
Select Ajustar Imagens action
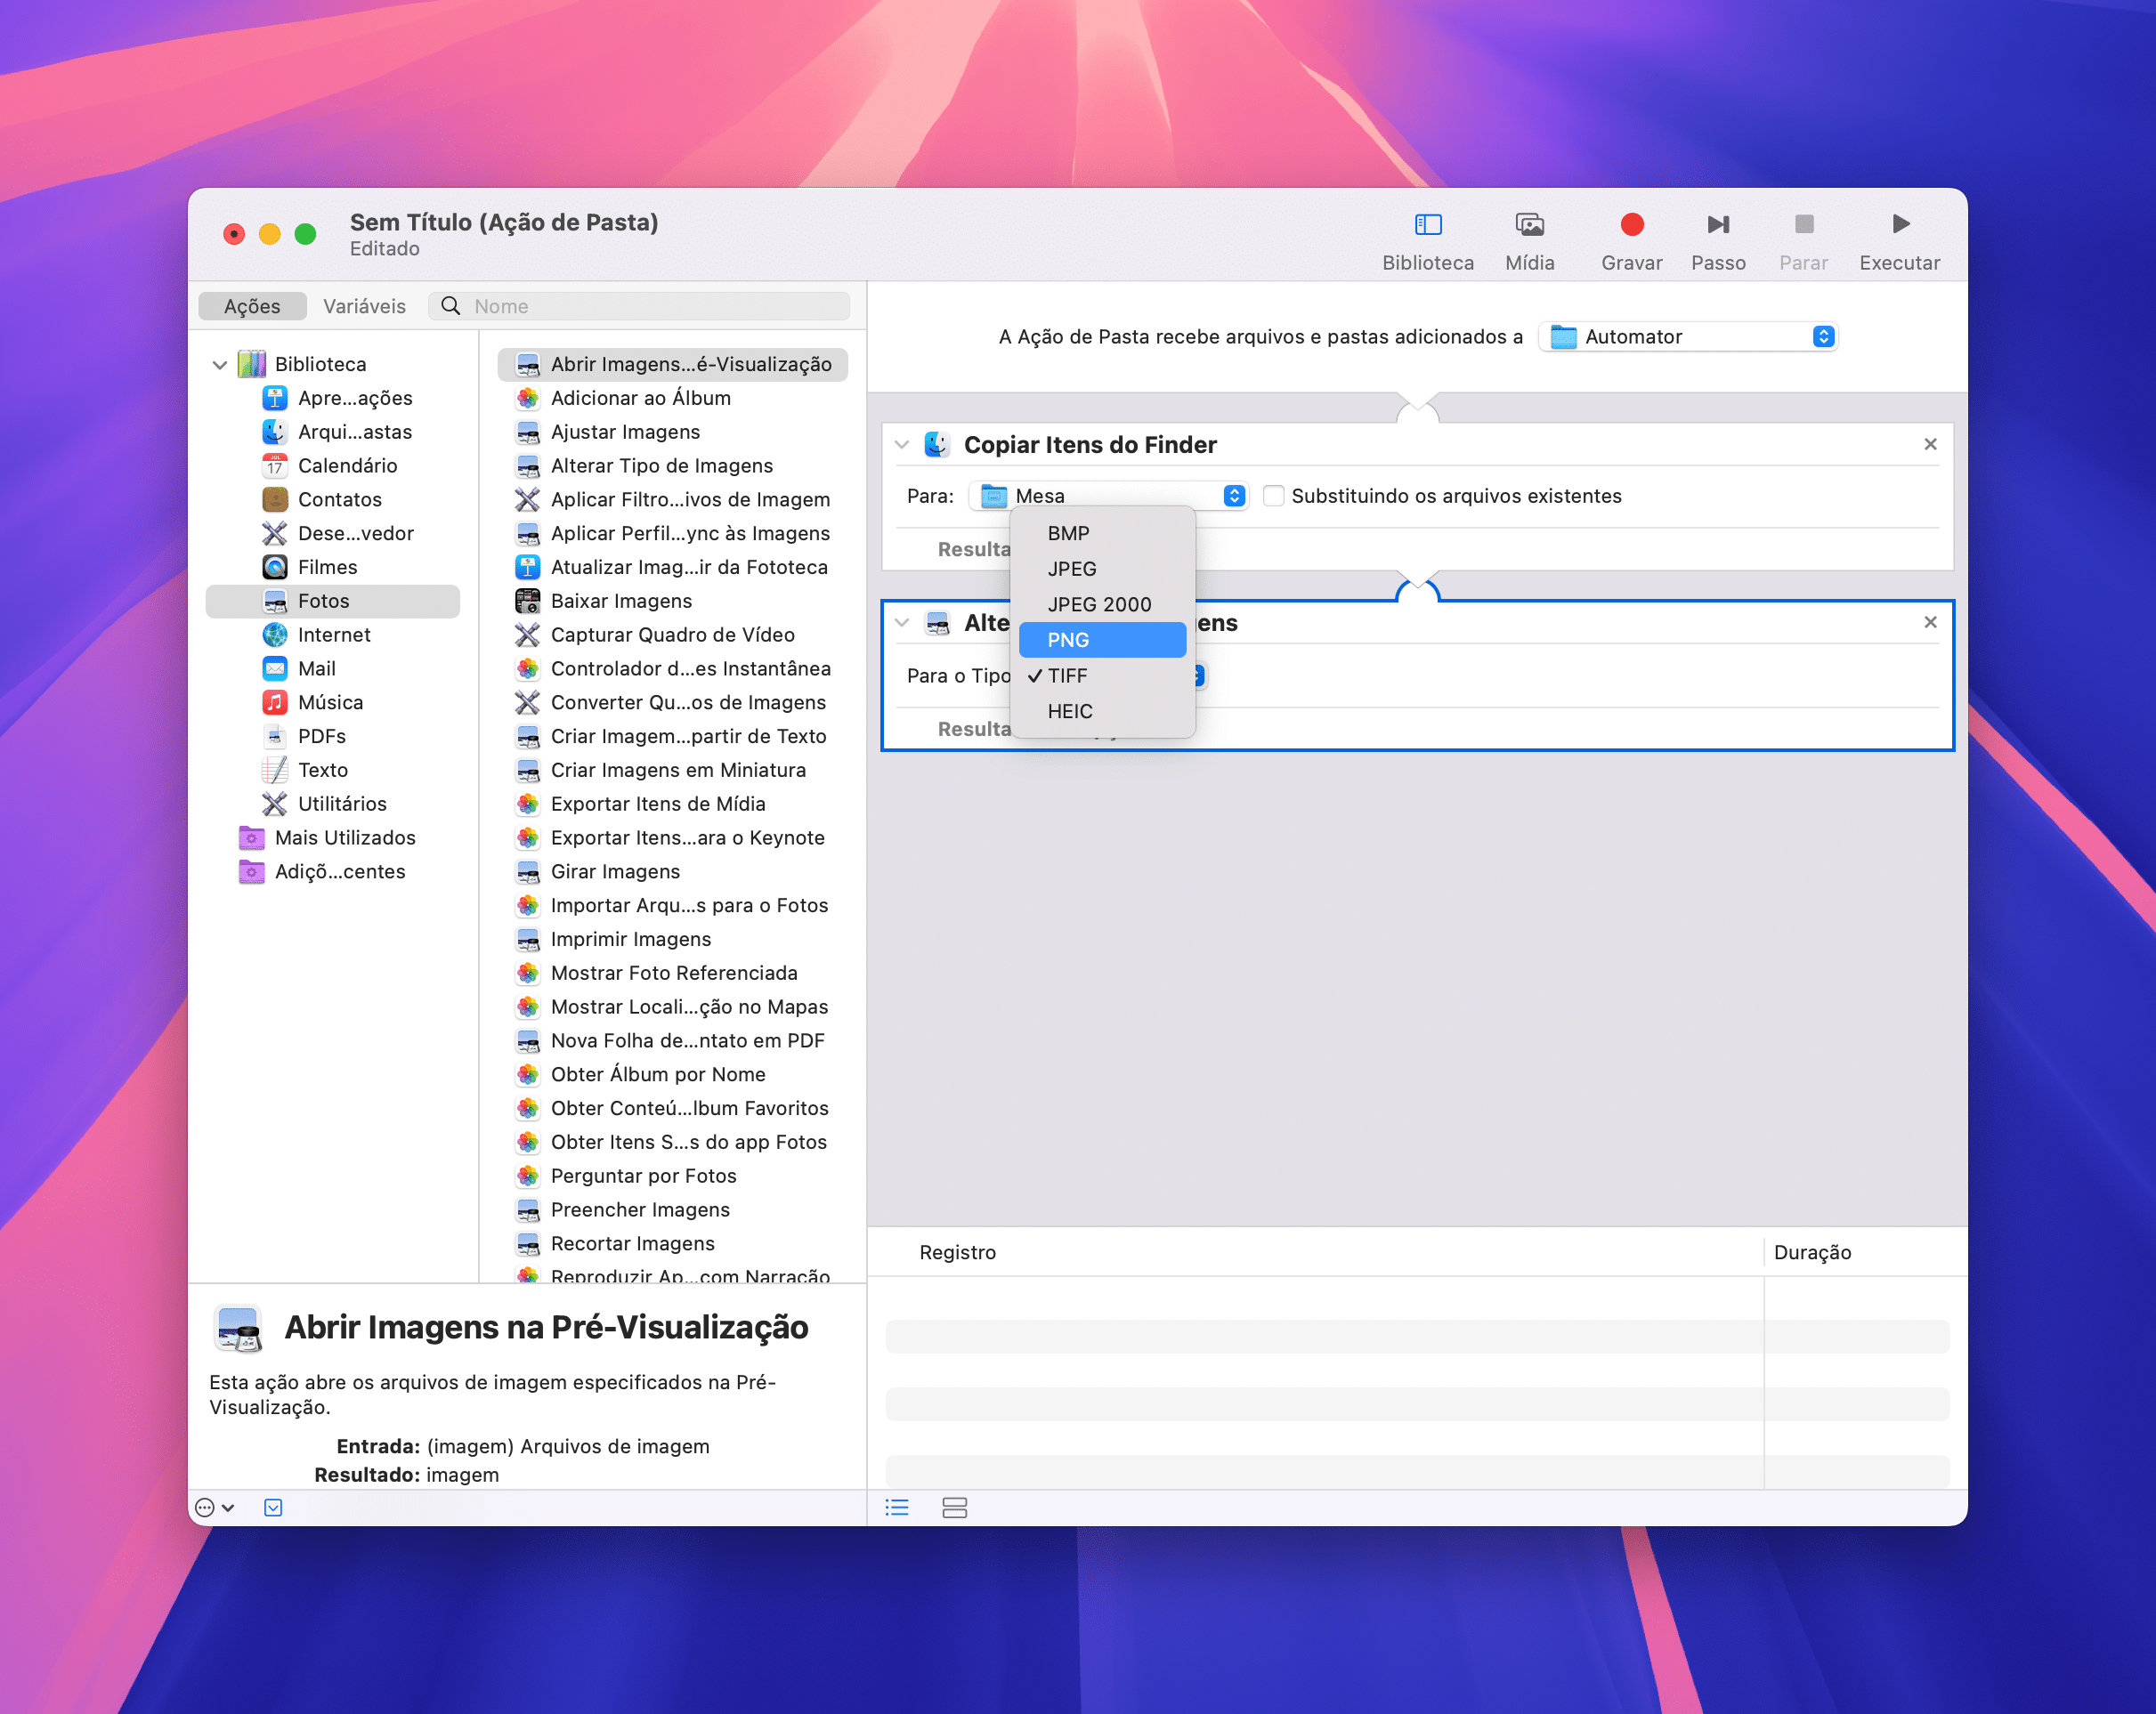point(672,432)
